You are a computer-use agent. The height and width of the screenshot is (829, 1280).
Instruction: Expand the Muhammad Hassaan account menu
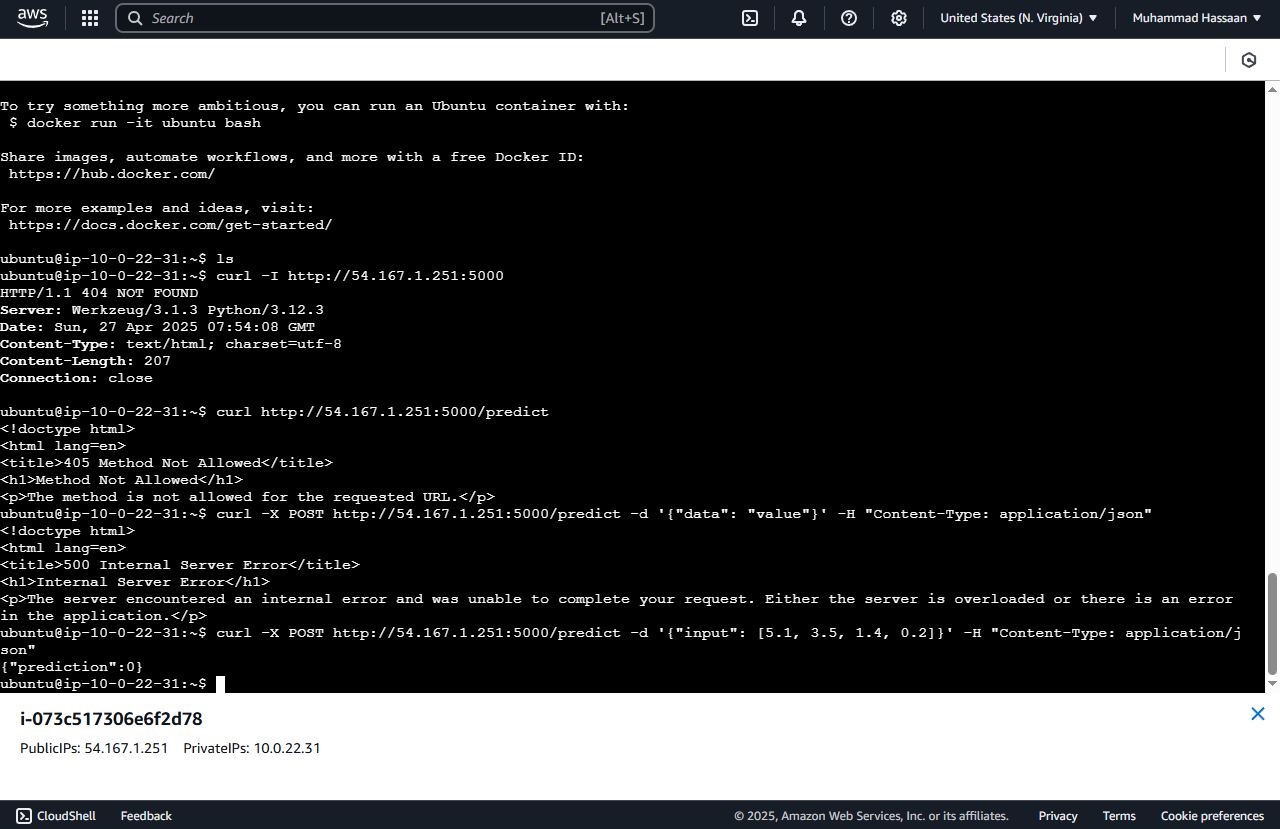(1197, 18)
